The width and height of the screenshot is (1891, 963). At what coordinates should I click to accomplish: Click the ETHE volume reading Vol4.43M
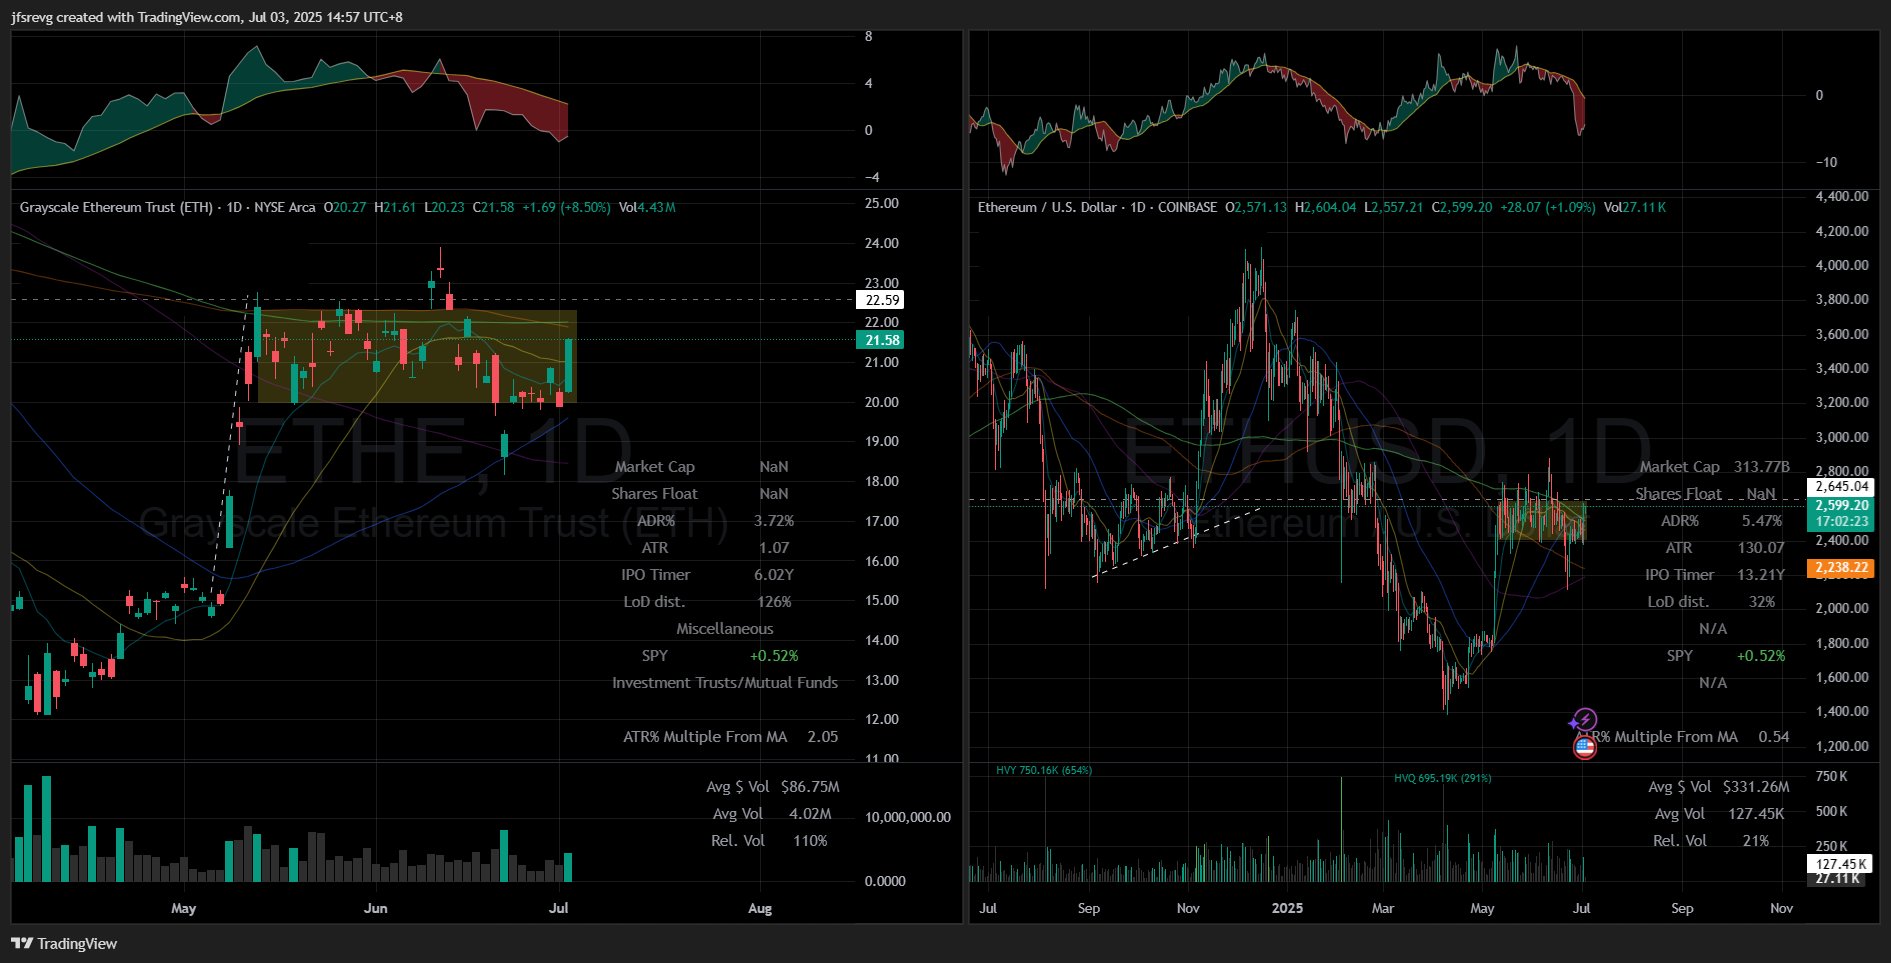(647, 207)
